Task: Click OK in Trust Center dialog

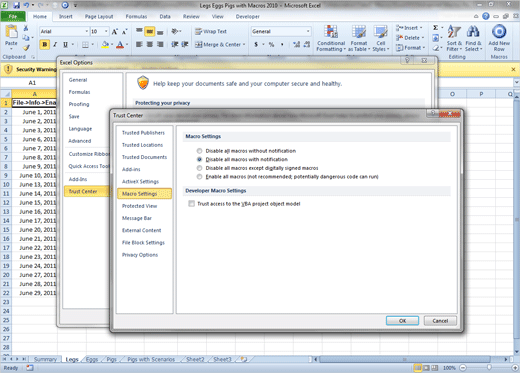Action: pyautogui.click(x=402, y=321)
